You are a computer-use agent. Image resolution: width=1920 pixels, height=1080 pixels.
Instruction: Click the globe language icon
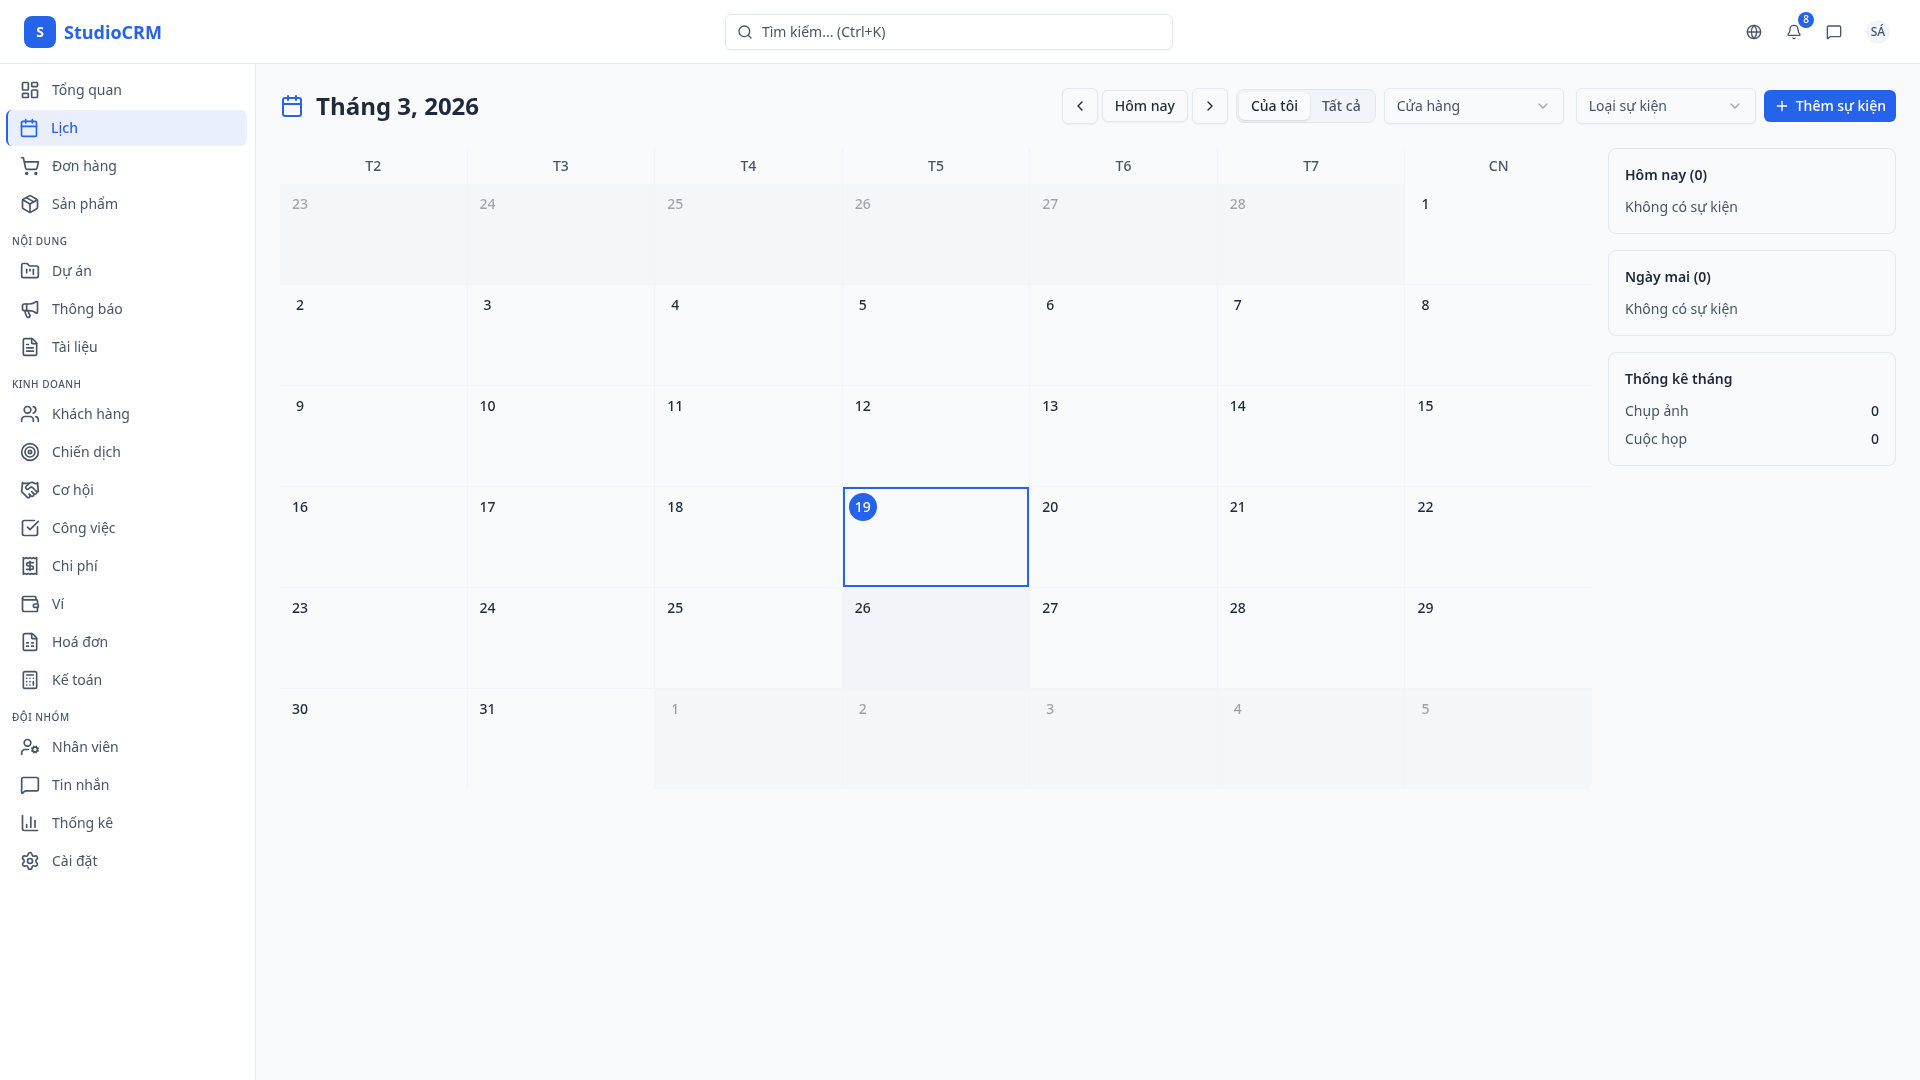point(1754,32)
